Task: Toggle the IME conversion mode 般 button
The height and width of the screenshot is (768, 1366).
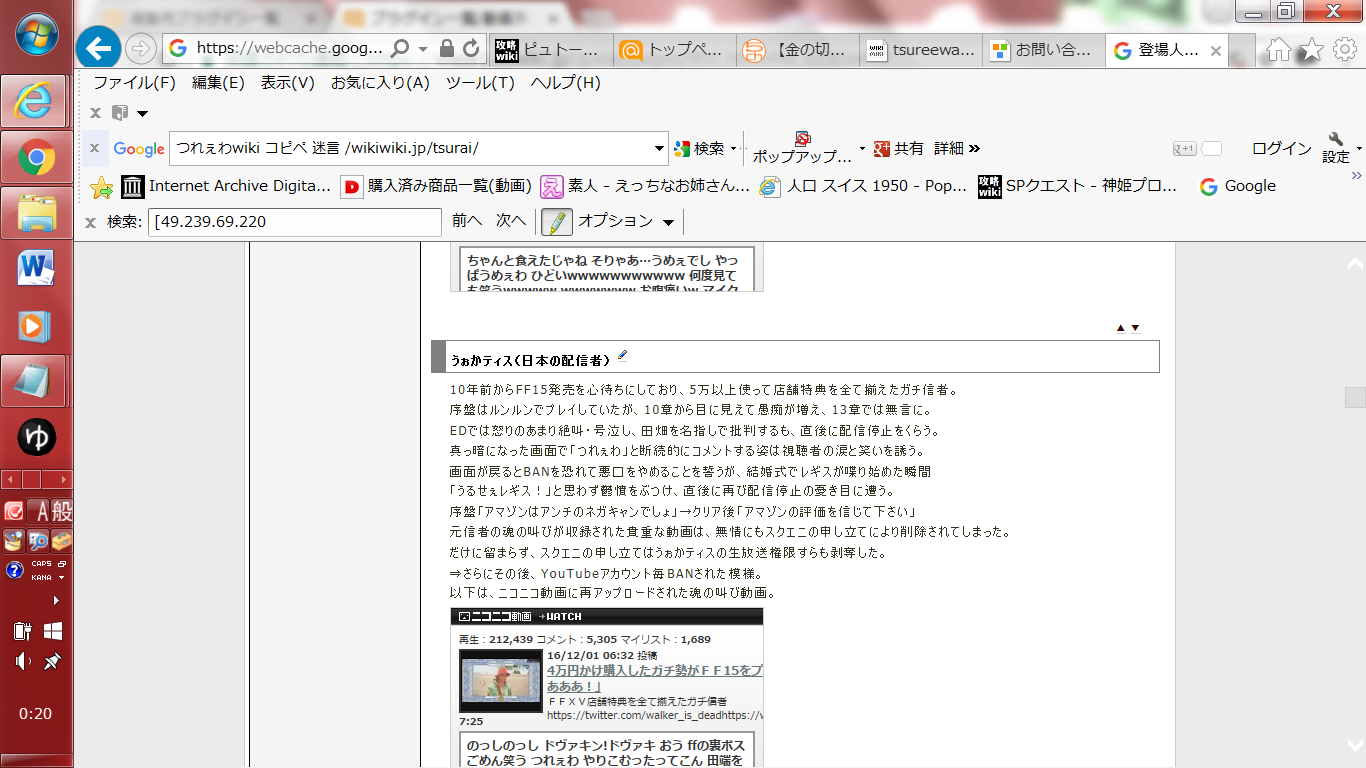Action: 61,511
